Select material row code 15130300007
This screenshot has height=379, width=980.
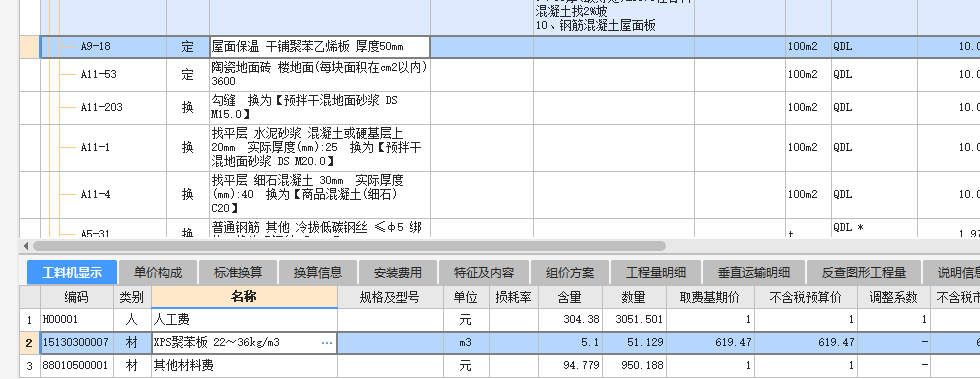pos(76,343)
